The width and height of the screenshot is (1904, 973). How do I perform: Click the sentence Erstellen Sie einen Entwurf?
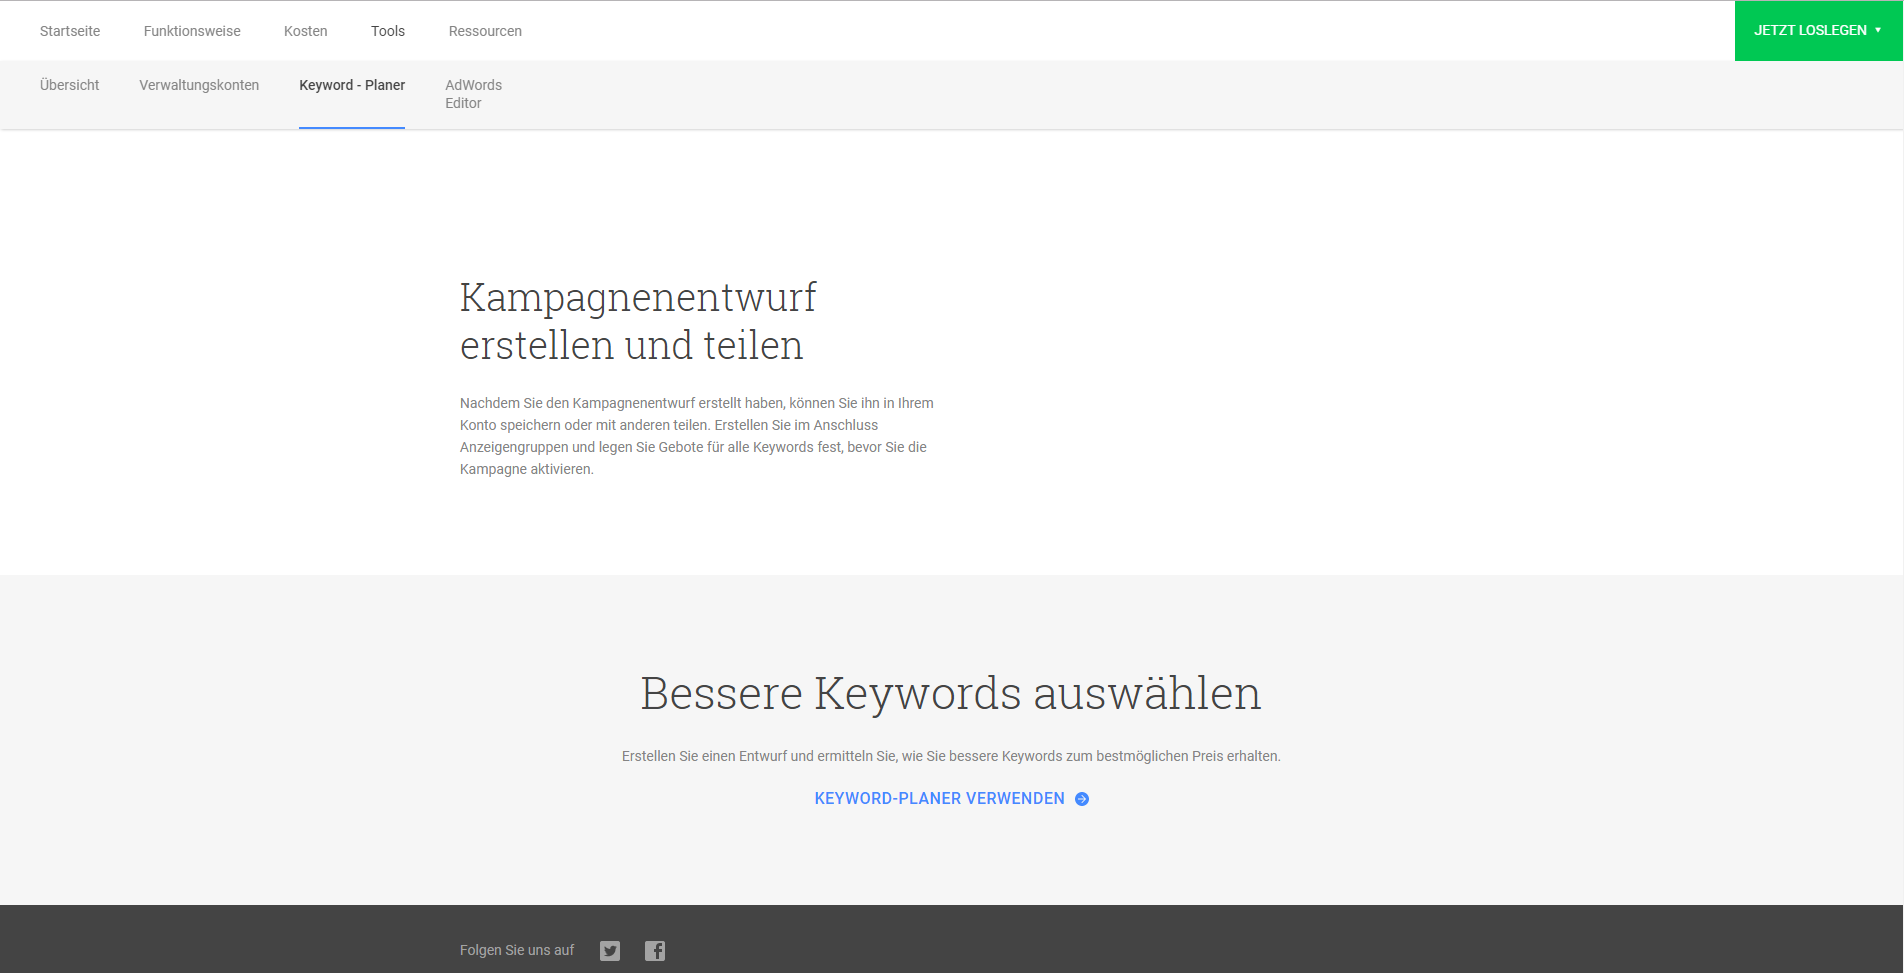pos(951,756)
